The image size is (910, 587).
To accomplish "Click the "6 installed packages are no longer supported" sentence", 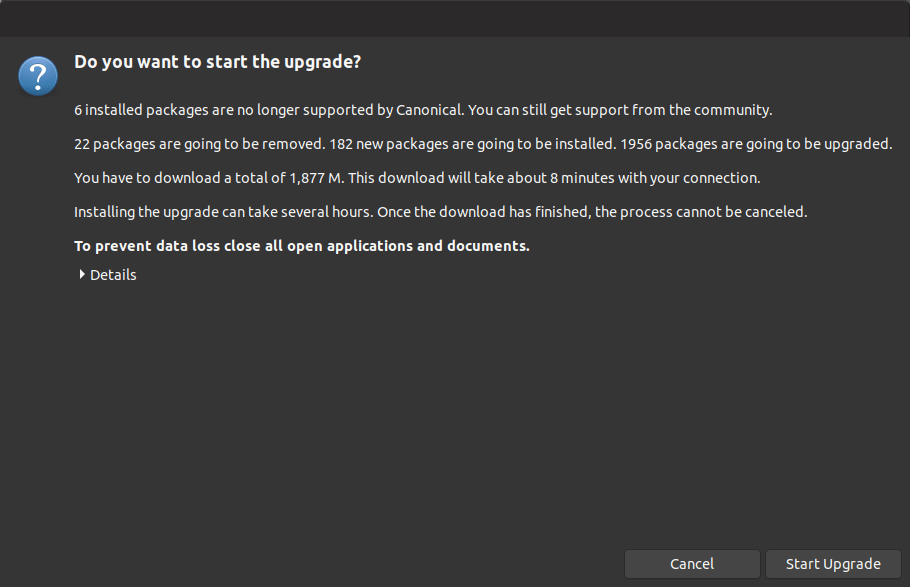I will pos(240,110).
